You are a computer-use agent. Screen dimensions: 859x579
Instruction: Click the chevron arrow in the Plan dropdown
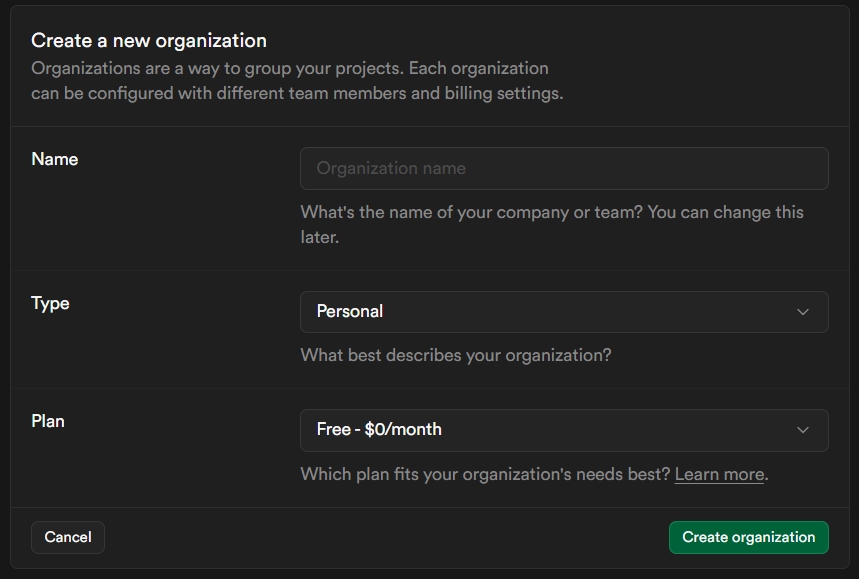tap(802, 430)
